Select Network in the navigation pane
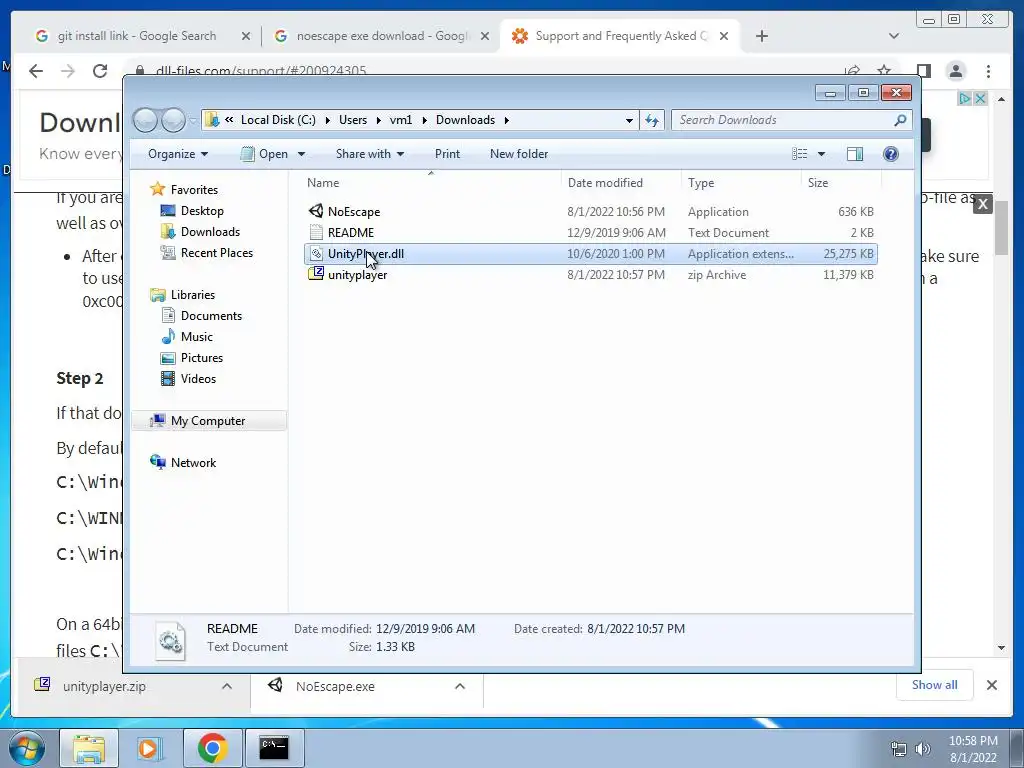This screenshot has width=1024, height=768. point(193,463)
